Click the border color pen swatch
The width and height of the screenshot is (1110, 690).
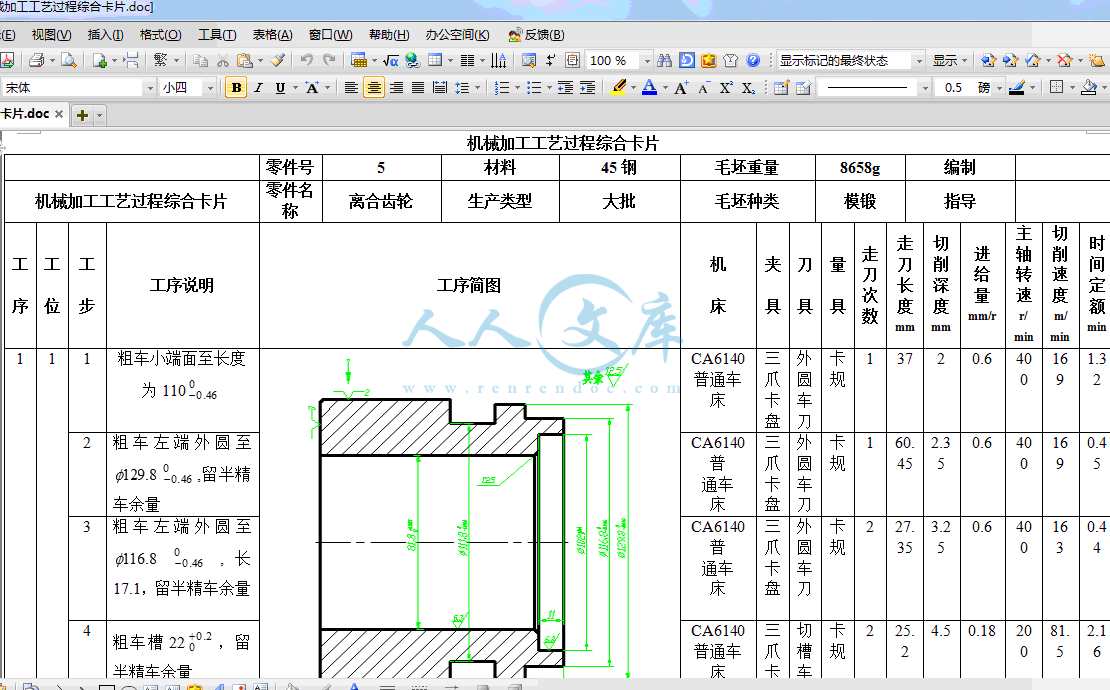(x=1017, y=88)
